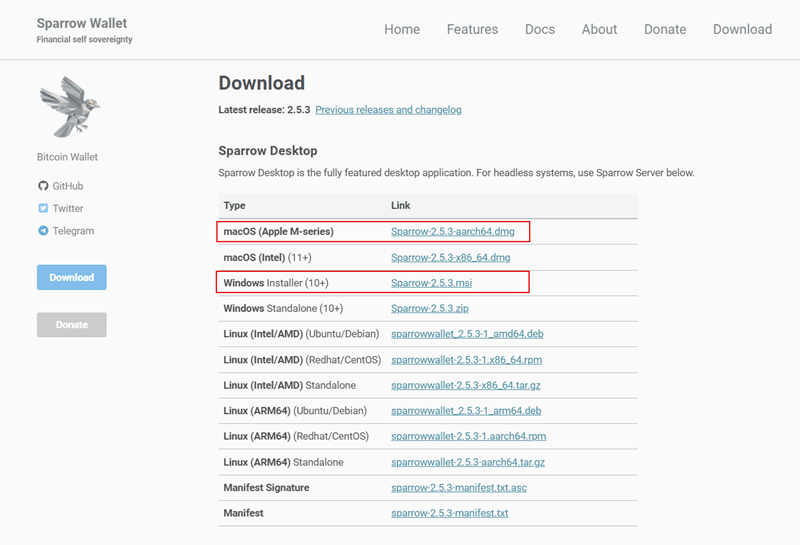Click the 'Windows Standalone (10+)' cell

point(283,309)
